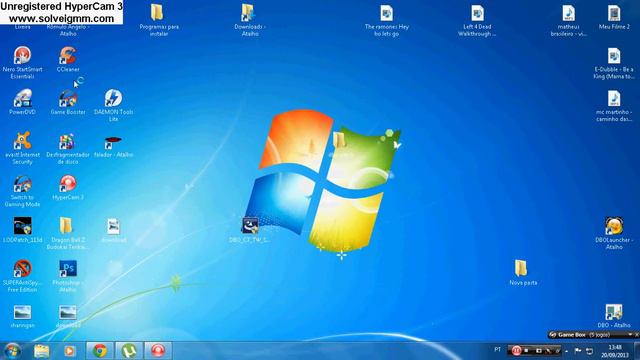Select SUPERAntiSpyware Free Edition shortcut
The height and width of the screenshot is (360, 640).
[x=22, y=276]
